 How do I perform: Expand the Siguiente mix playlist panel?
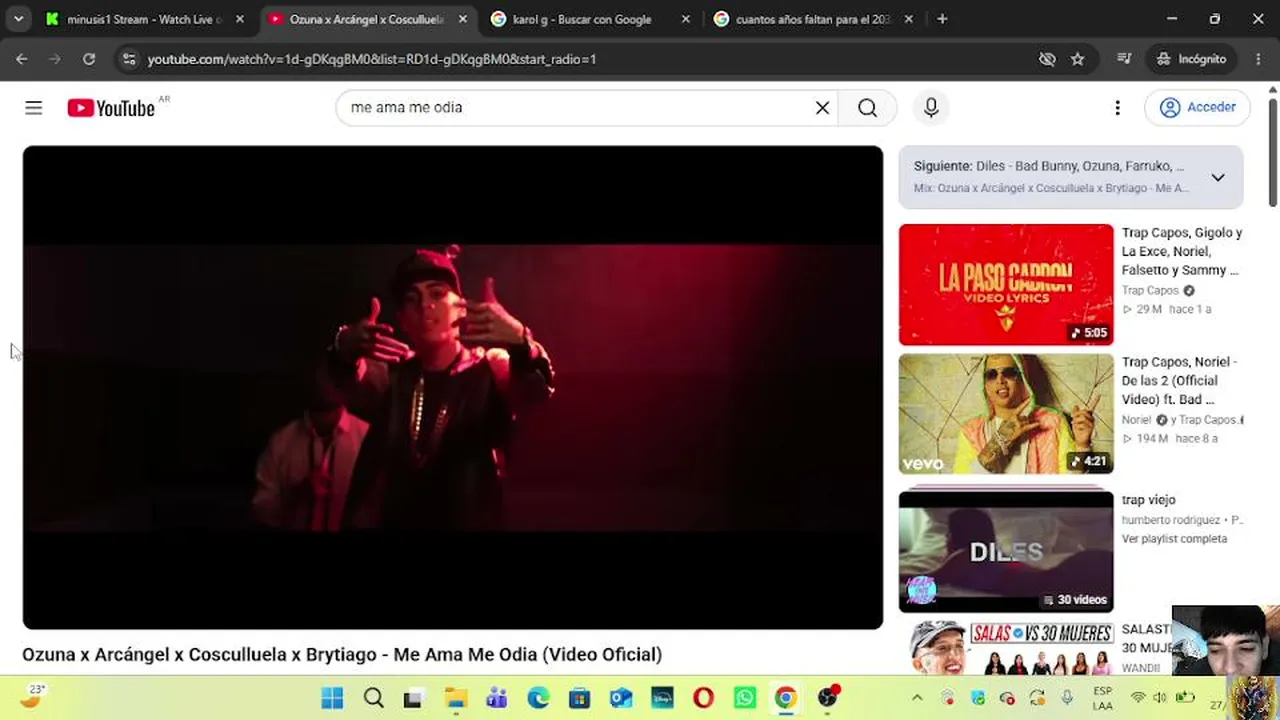pos(1218,177)
